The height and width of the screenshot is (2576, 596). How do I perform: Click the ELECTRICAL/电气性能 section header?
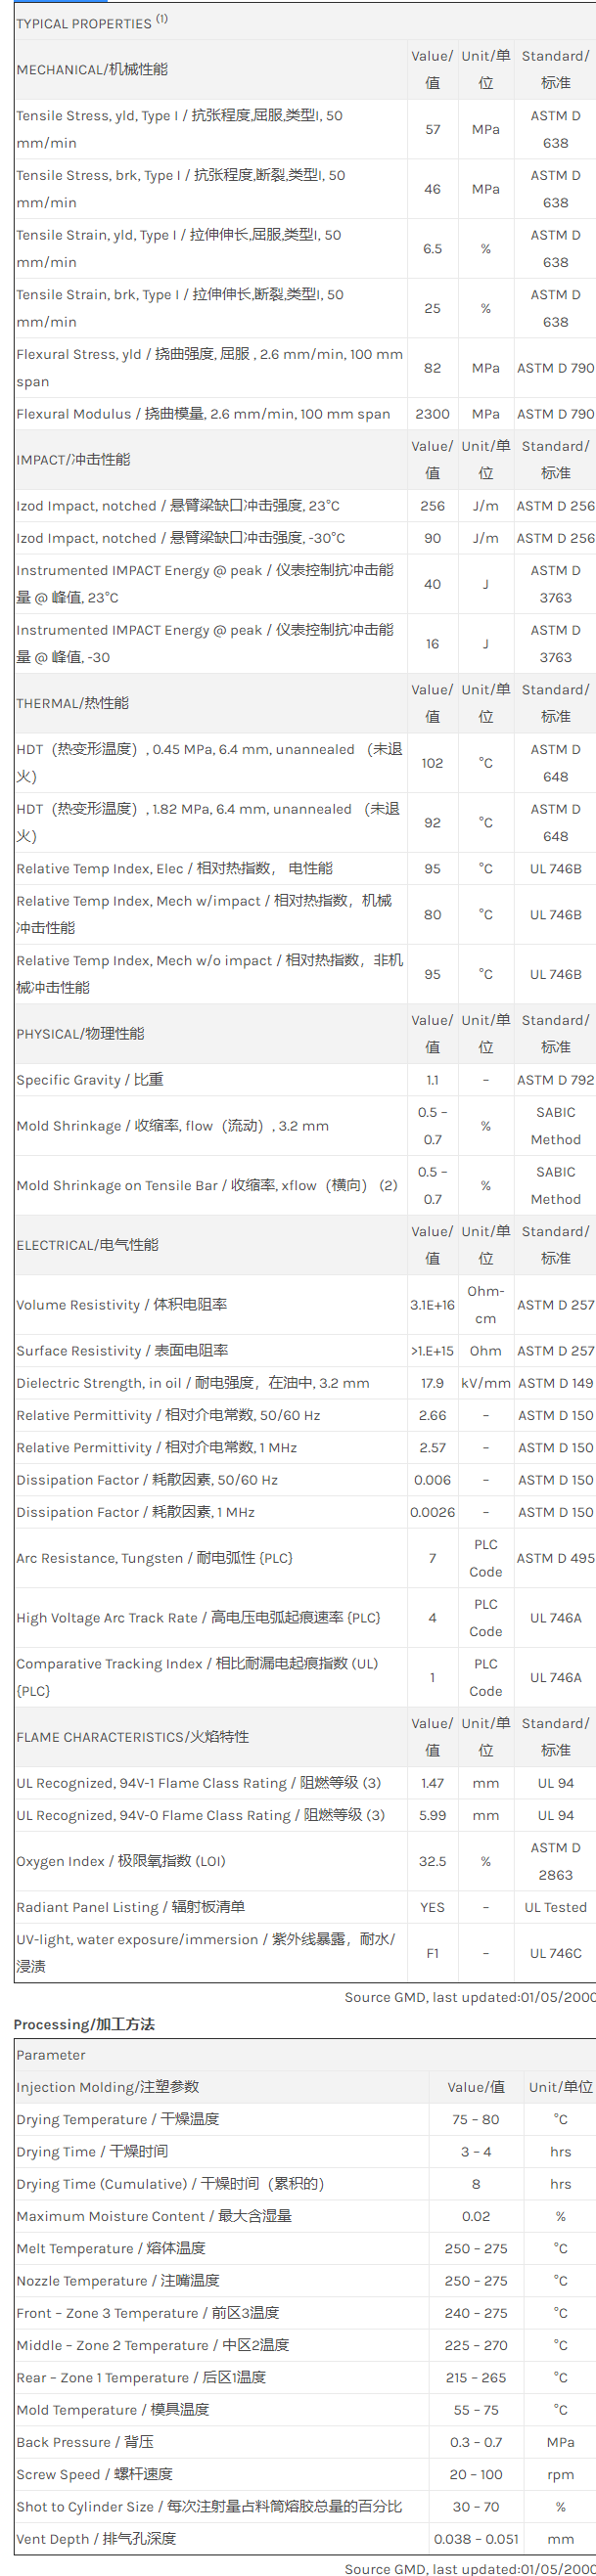pyautogui.click(x=87, y=1245)
